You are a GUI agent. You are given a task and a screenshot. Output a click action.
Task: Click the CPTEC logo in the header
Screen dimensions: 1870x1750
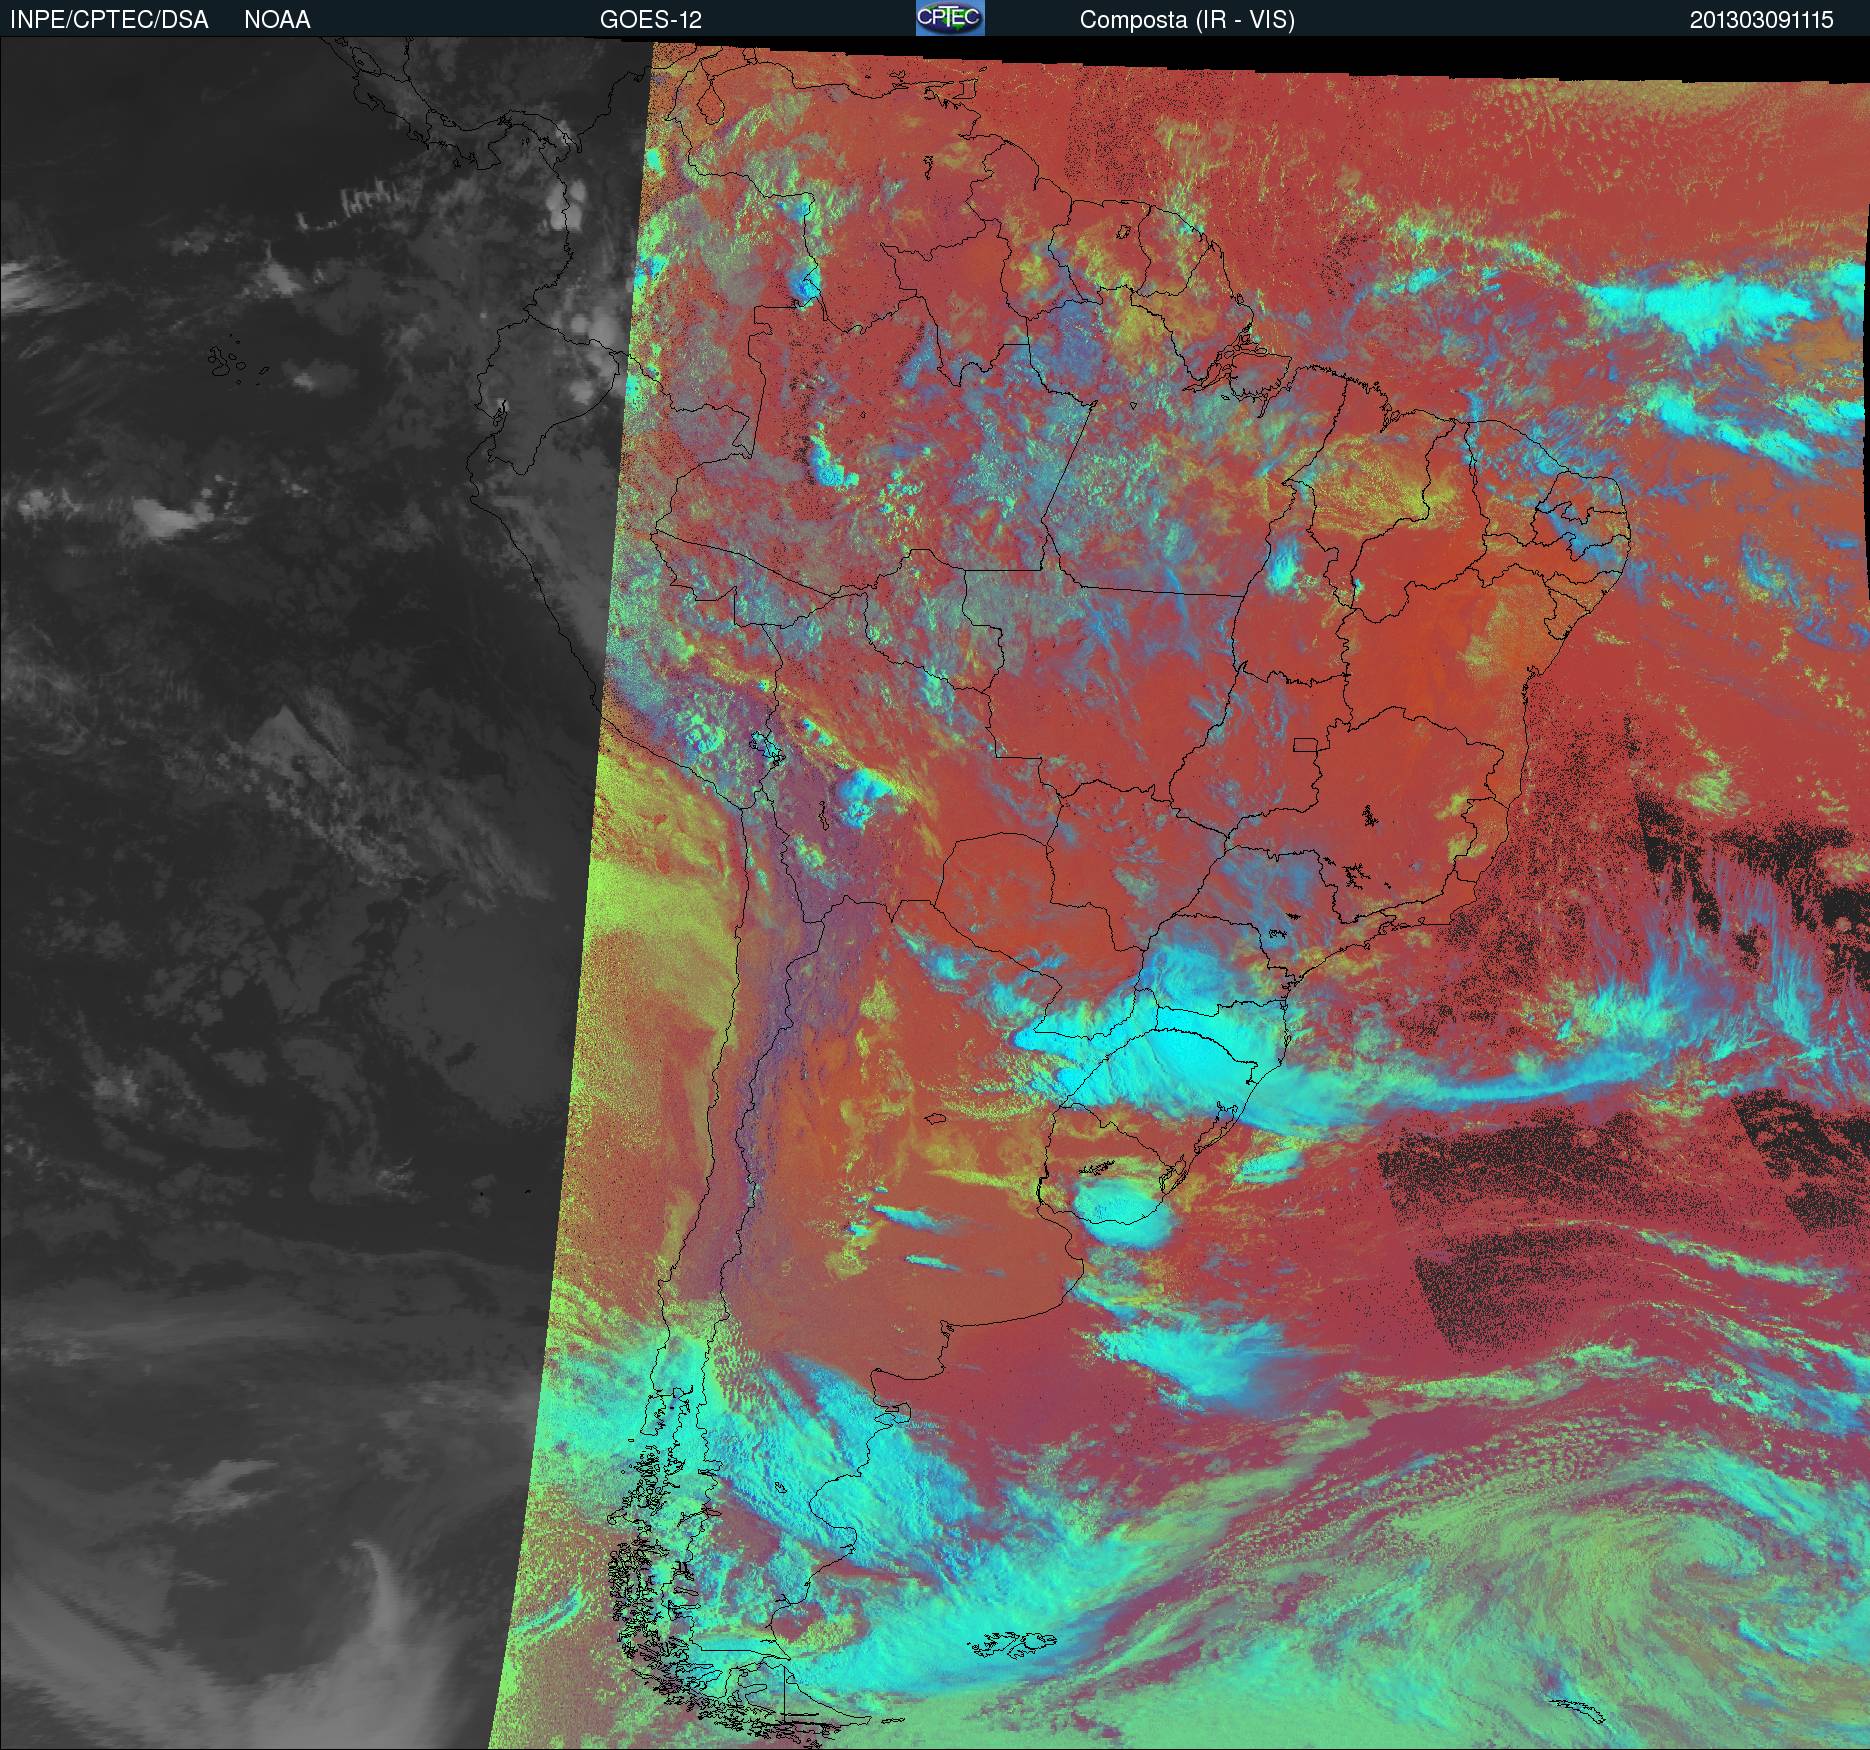tap(950, 18)
